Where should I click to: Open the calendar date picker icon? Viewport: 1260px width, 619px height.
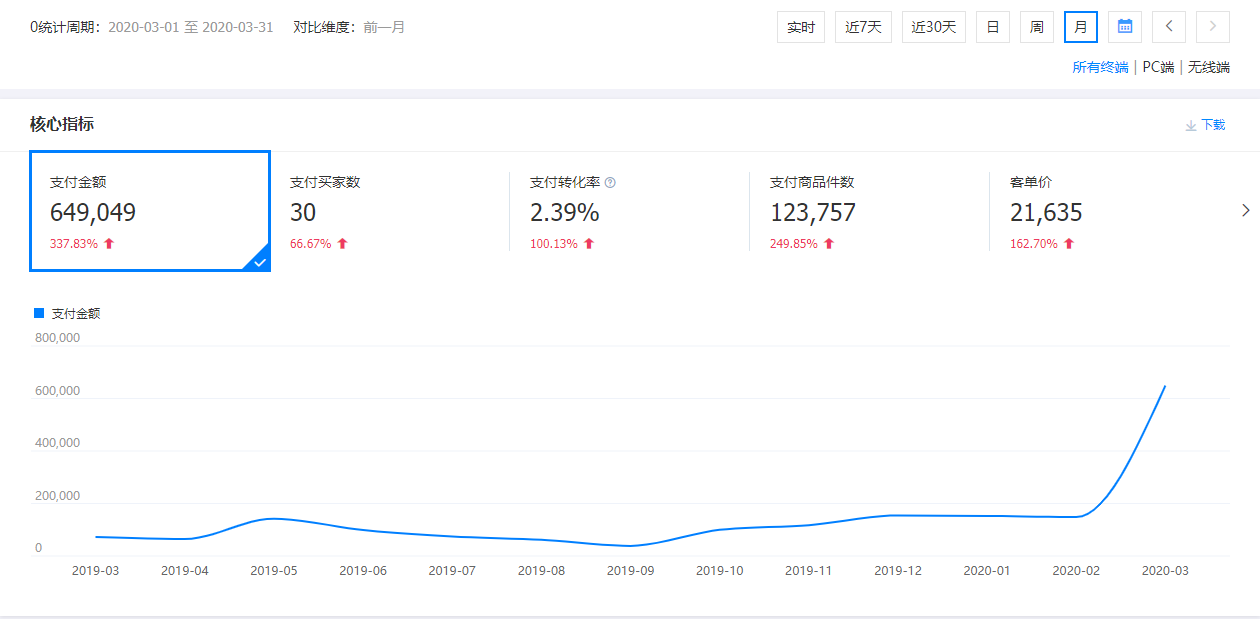(x=1125, y=27)
